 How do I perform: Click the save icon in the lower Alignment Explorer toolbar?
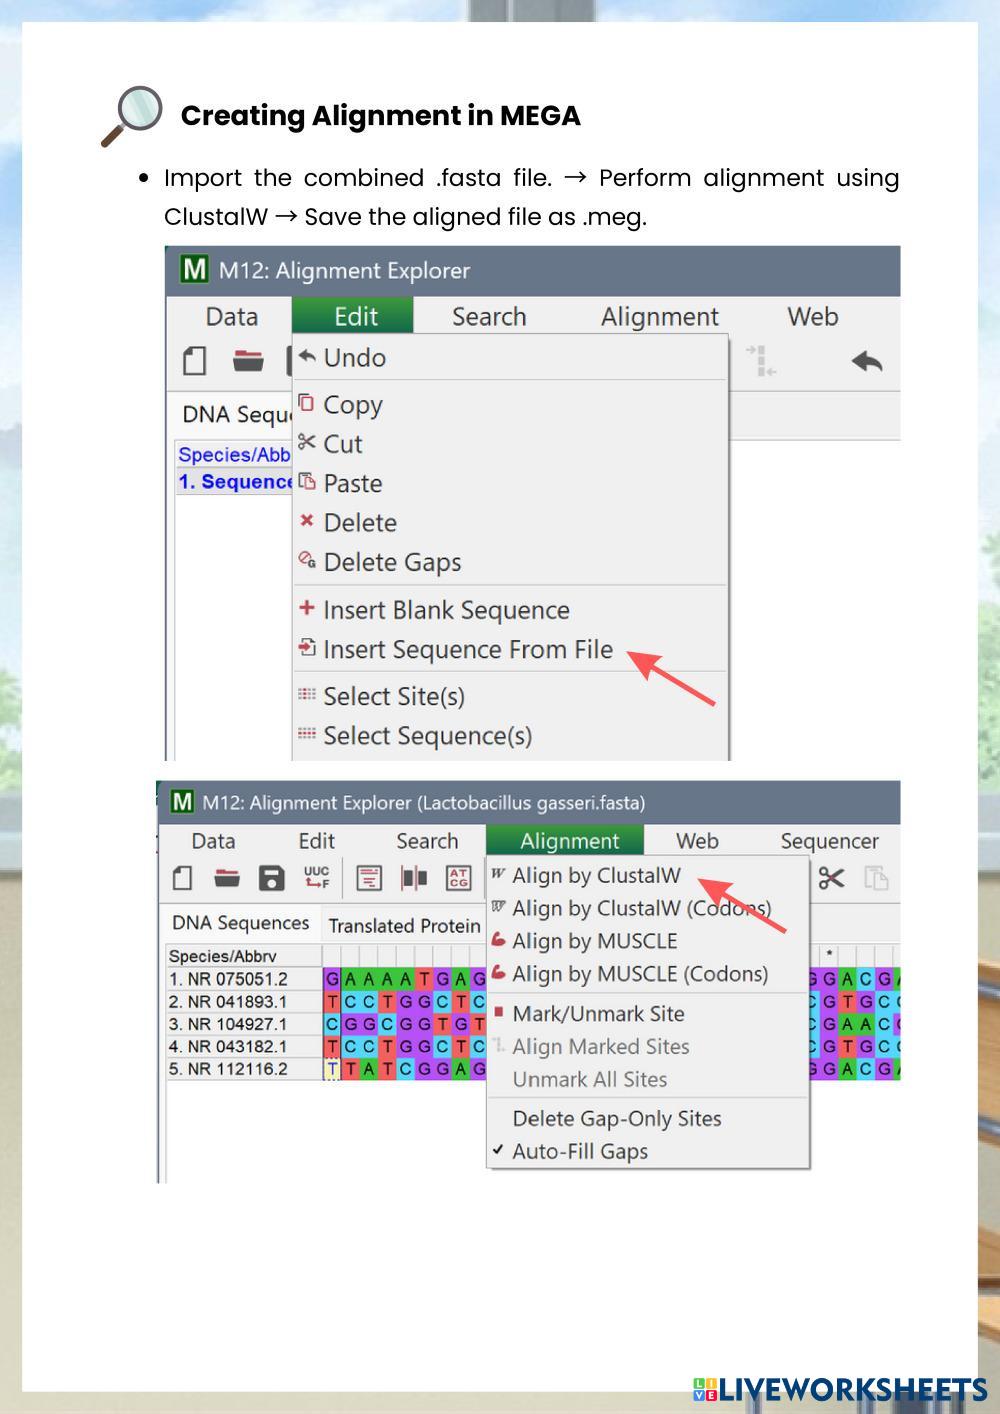(271, 878)
